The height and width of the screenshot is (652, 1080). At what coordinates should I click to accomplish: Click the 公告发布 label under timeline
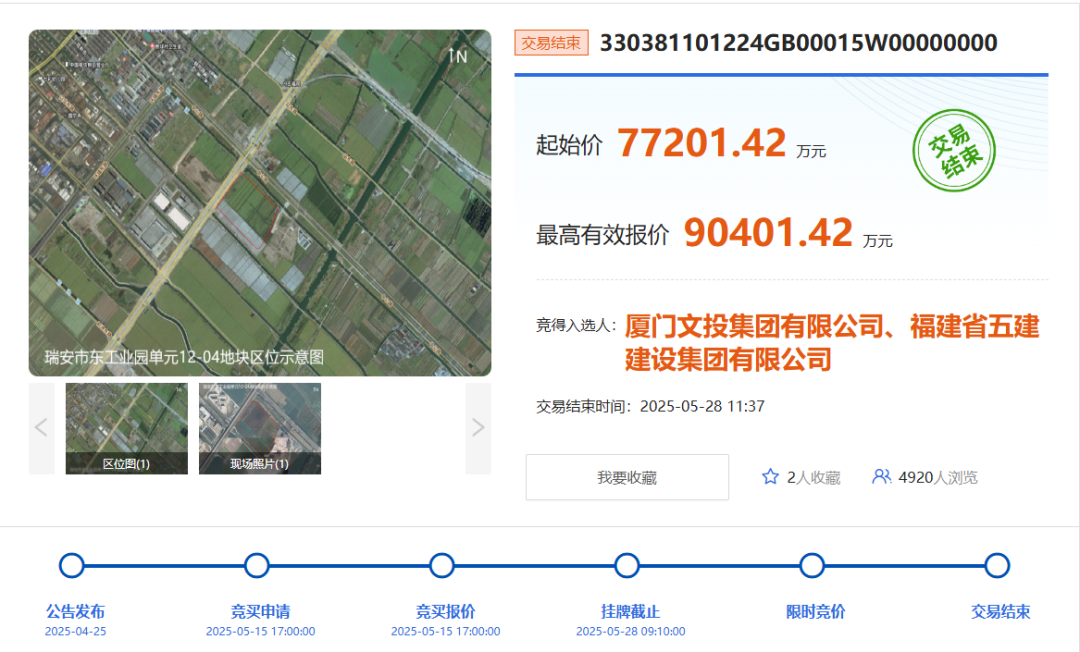(76, 611)
